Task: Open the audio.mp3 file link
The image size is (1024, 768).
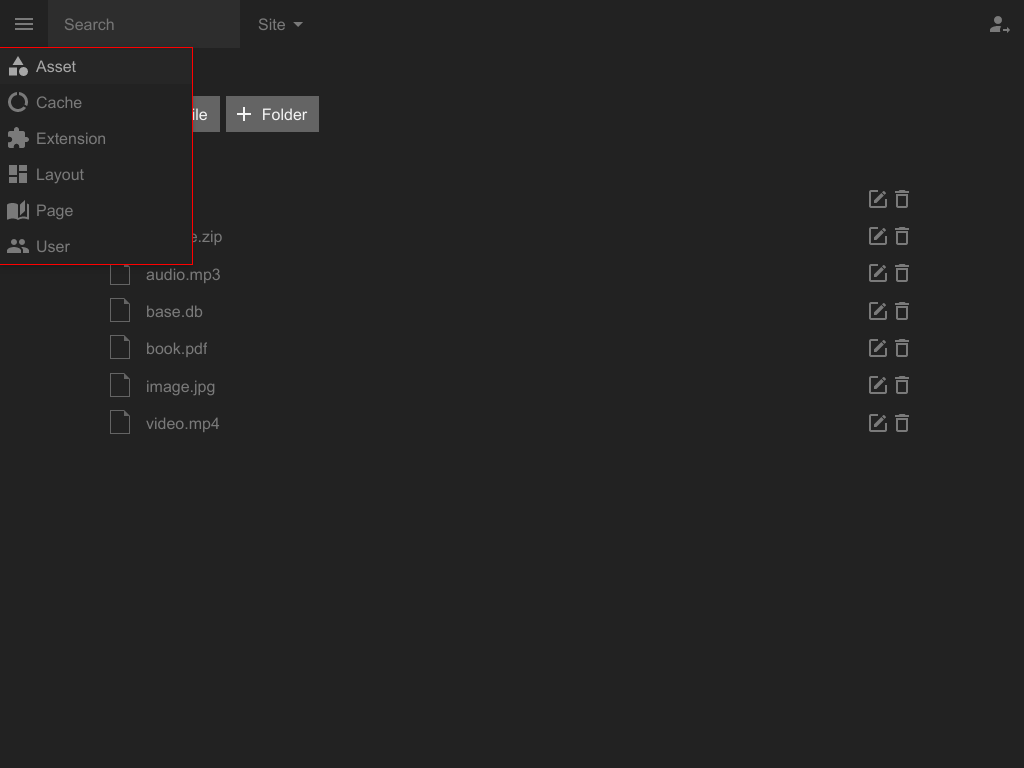Action: click(x=183, y=274)
